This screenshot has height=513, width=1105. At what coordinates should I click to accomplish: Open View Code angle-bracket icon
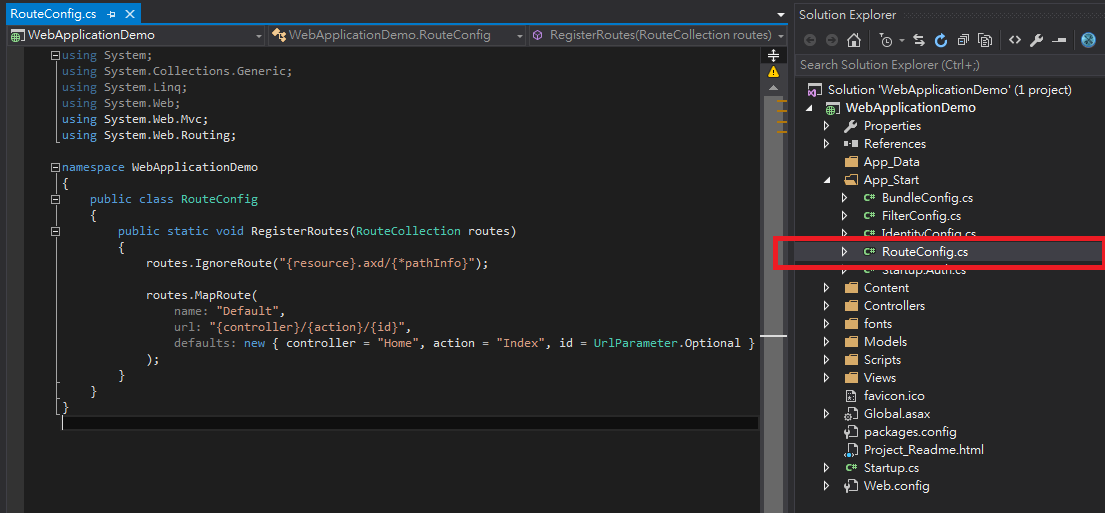coord(1015,40)
